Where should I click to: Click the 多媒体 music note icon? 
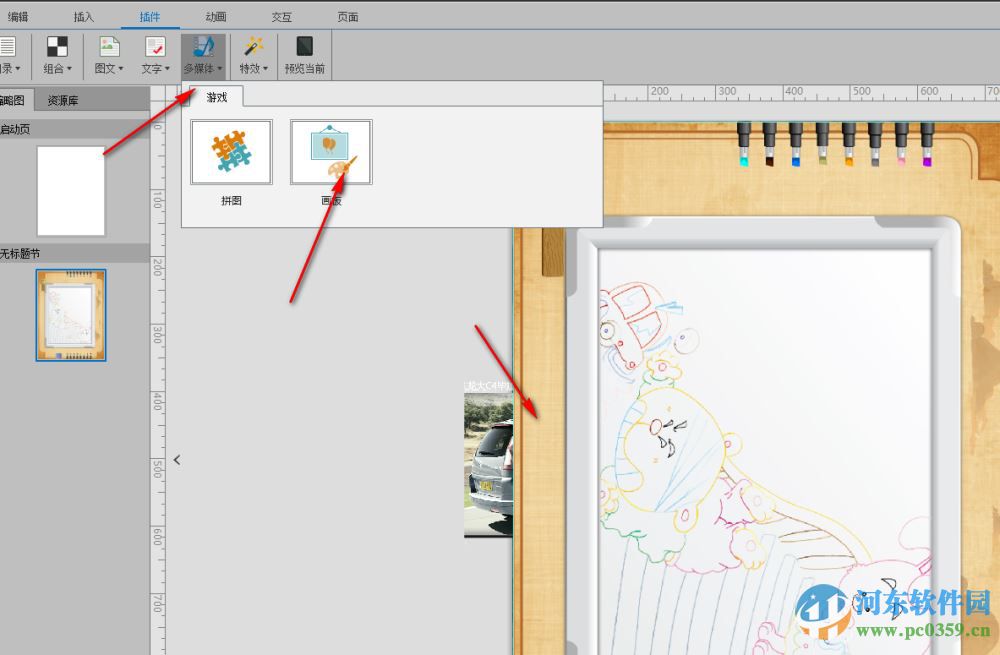coord(203,47)
